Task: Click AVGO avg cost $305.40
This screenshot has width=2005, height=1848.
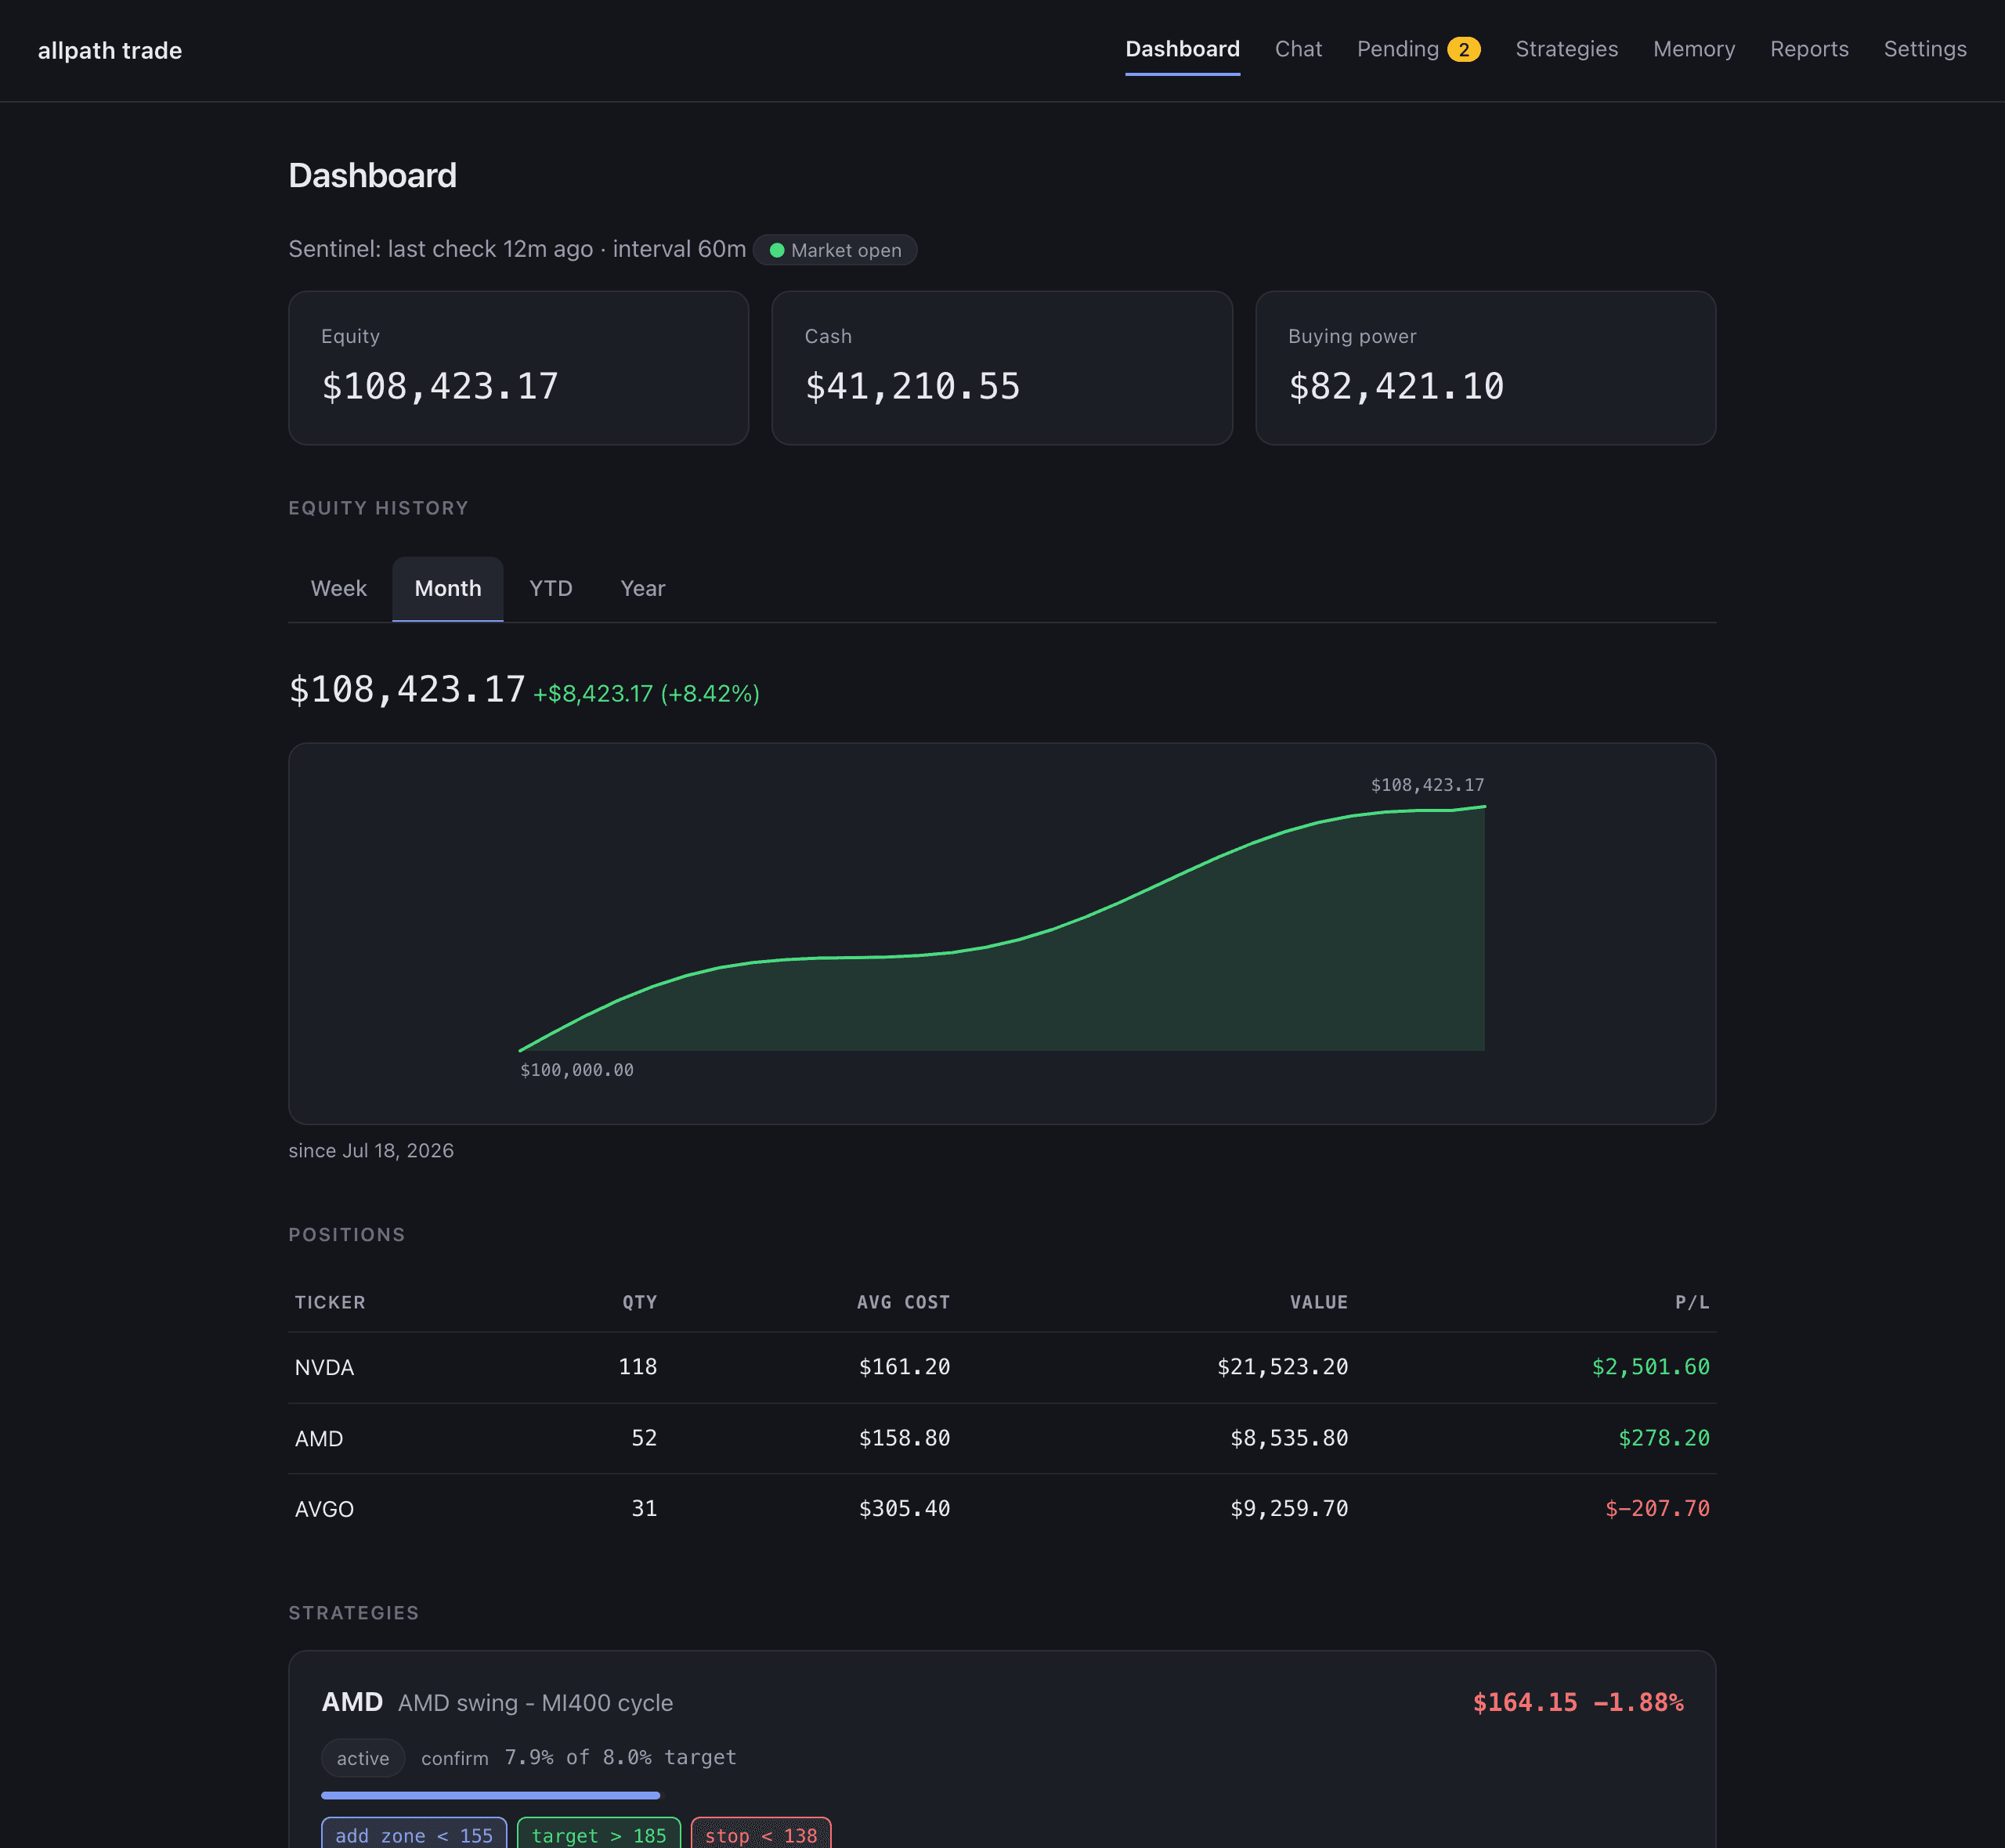Action: point(904,1509)
